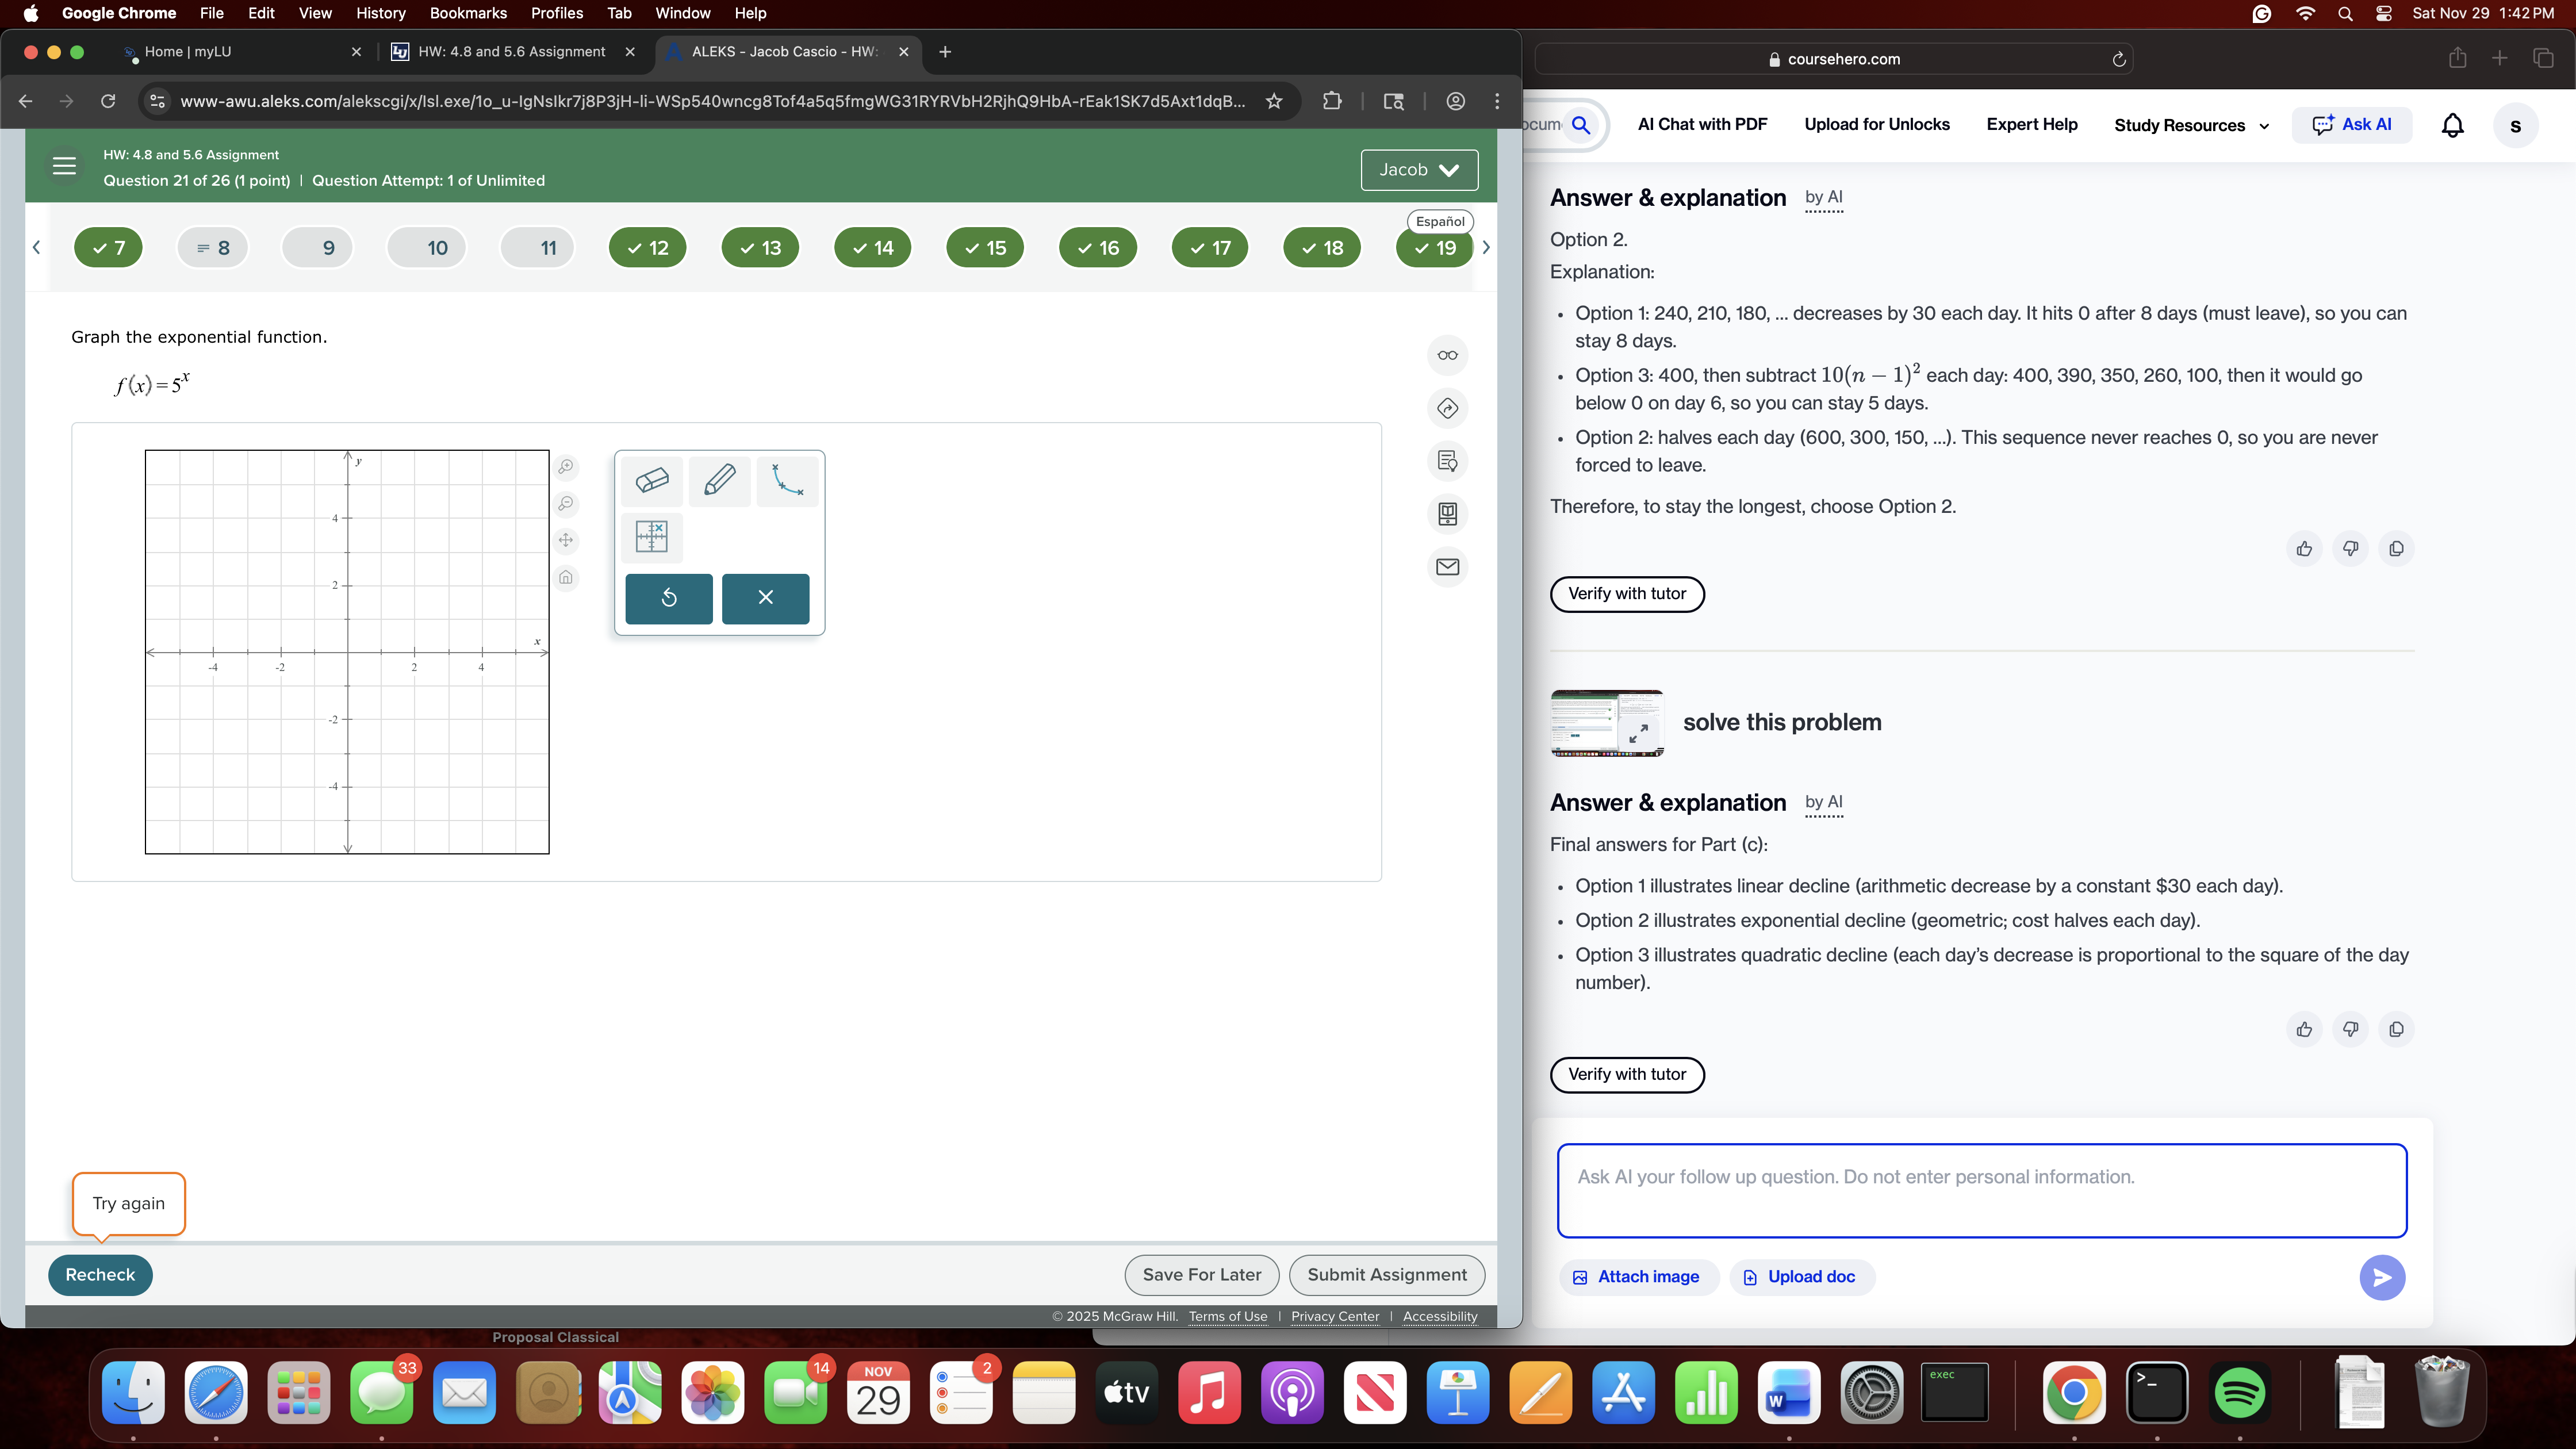Select the exponential curve plotting tool
This screenshot has width=2576, height=1449.
(x=787, y=480)
